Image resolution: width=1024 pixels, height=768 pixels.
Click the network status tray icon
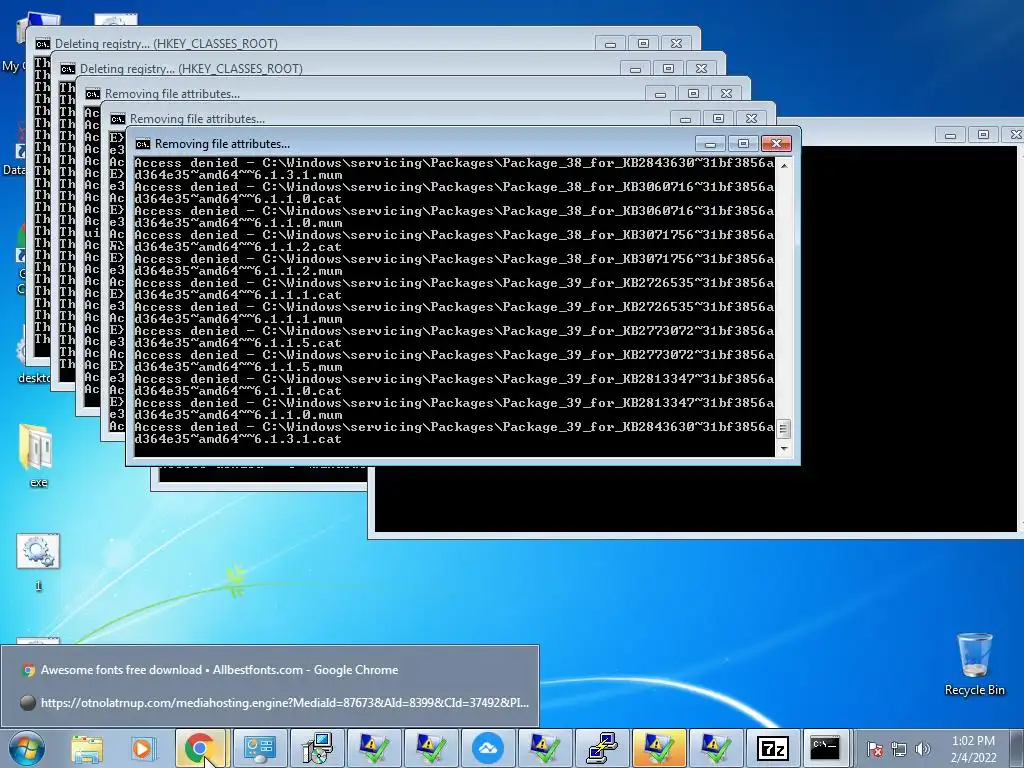(x=899, y=749)
